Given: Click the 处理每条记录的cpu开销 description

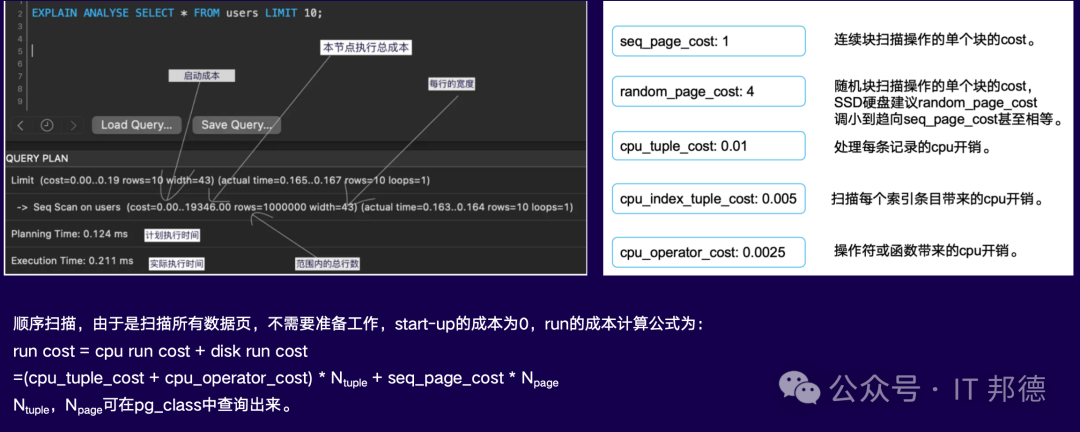Looking at the screenshot, I should point(914,146).
